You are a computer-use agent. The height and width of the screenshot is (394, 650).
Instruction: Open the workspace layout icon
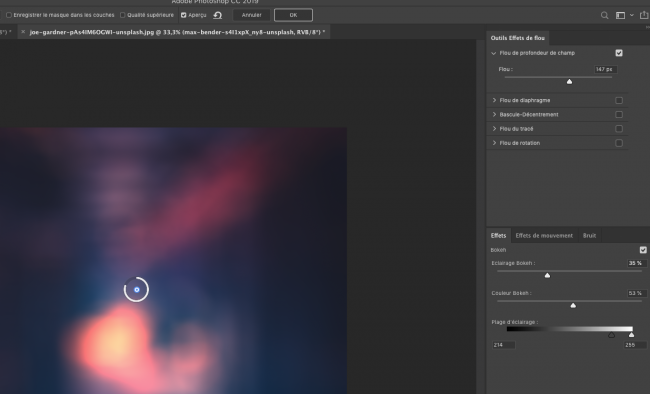tap(620, 15)
